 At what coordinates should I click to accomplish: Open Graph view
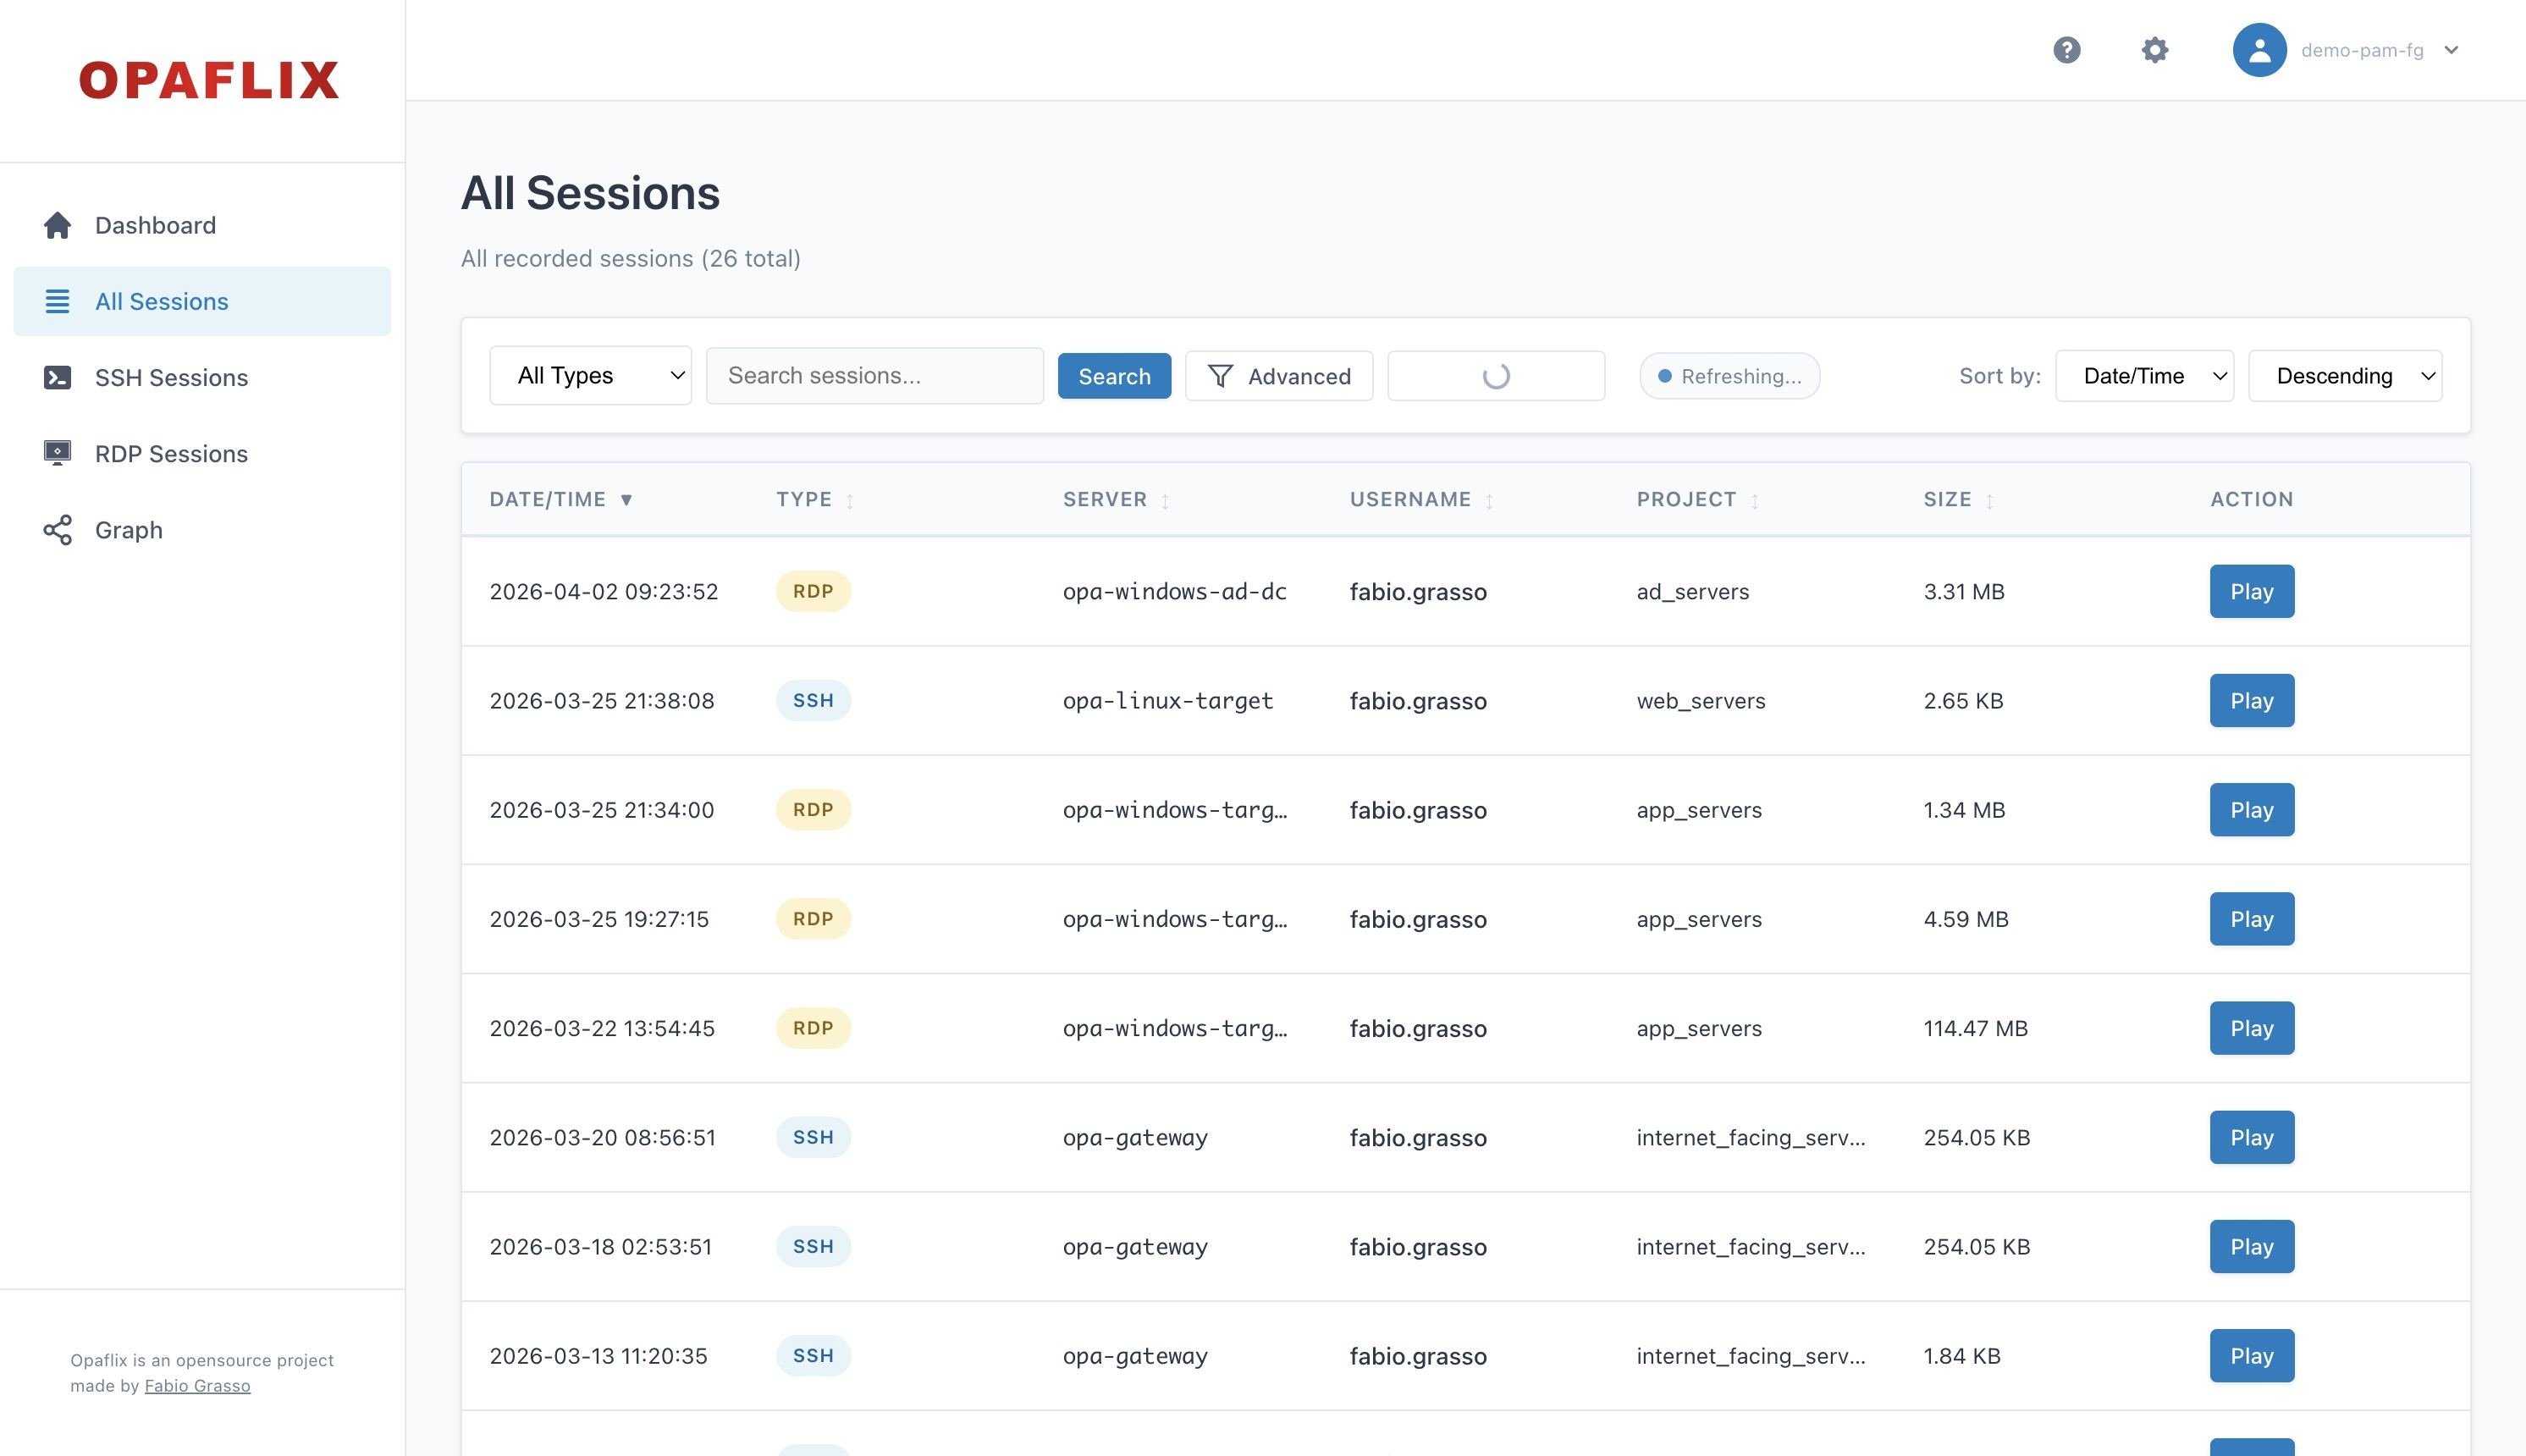[202, 530]
